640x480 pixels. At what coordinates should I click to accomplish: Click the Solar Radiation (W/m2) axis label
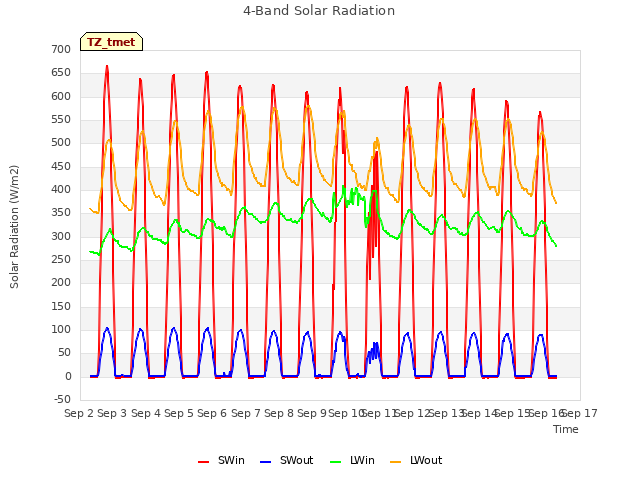pyautogui.click(x=14, y=227)
